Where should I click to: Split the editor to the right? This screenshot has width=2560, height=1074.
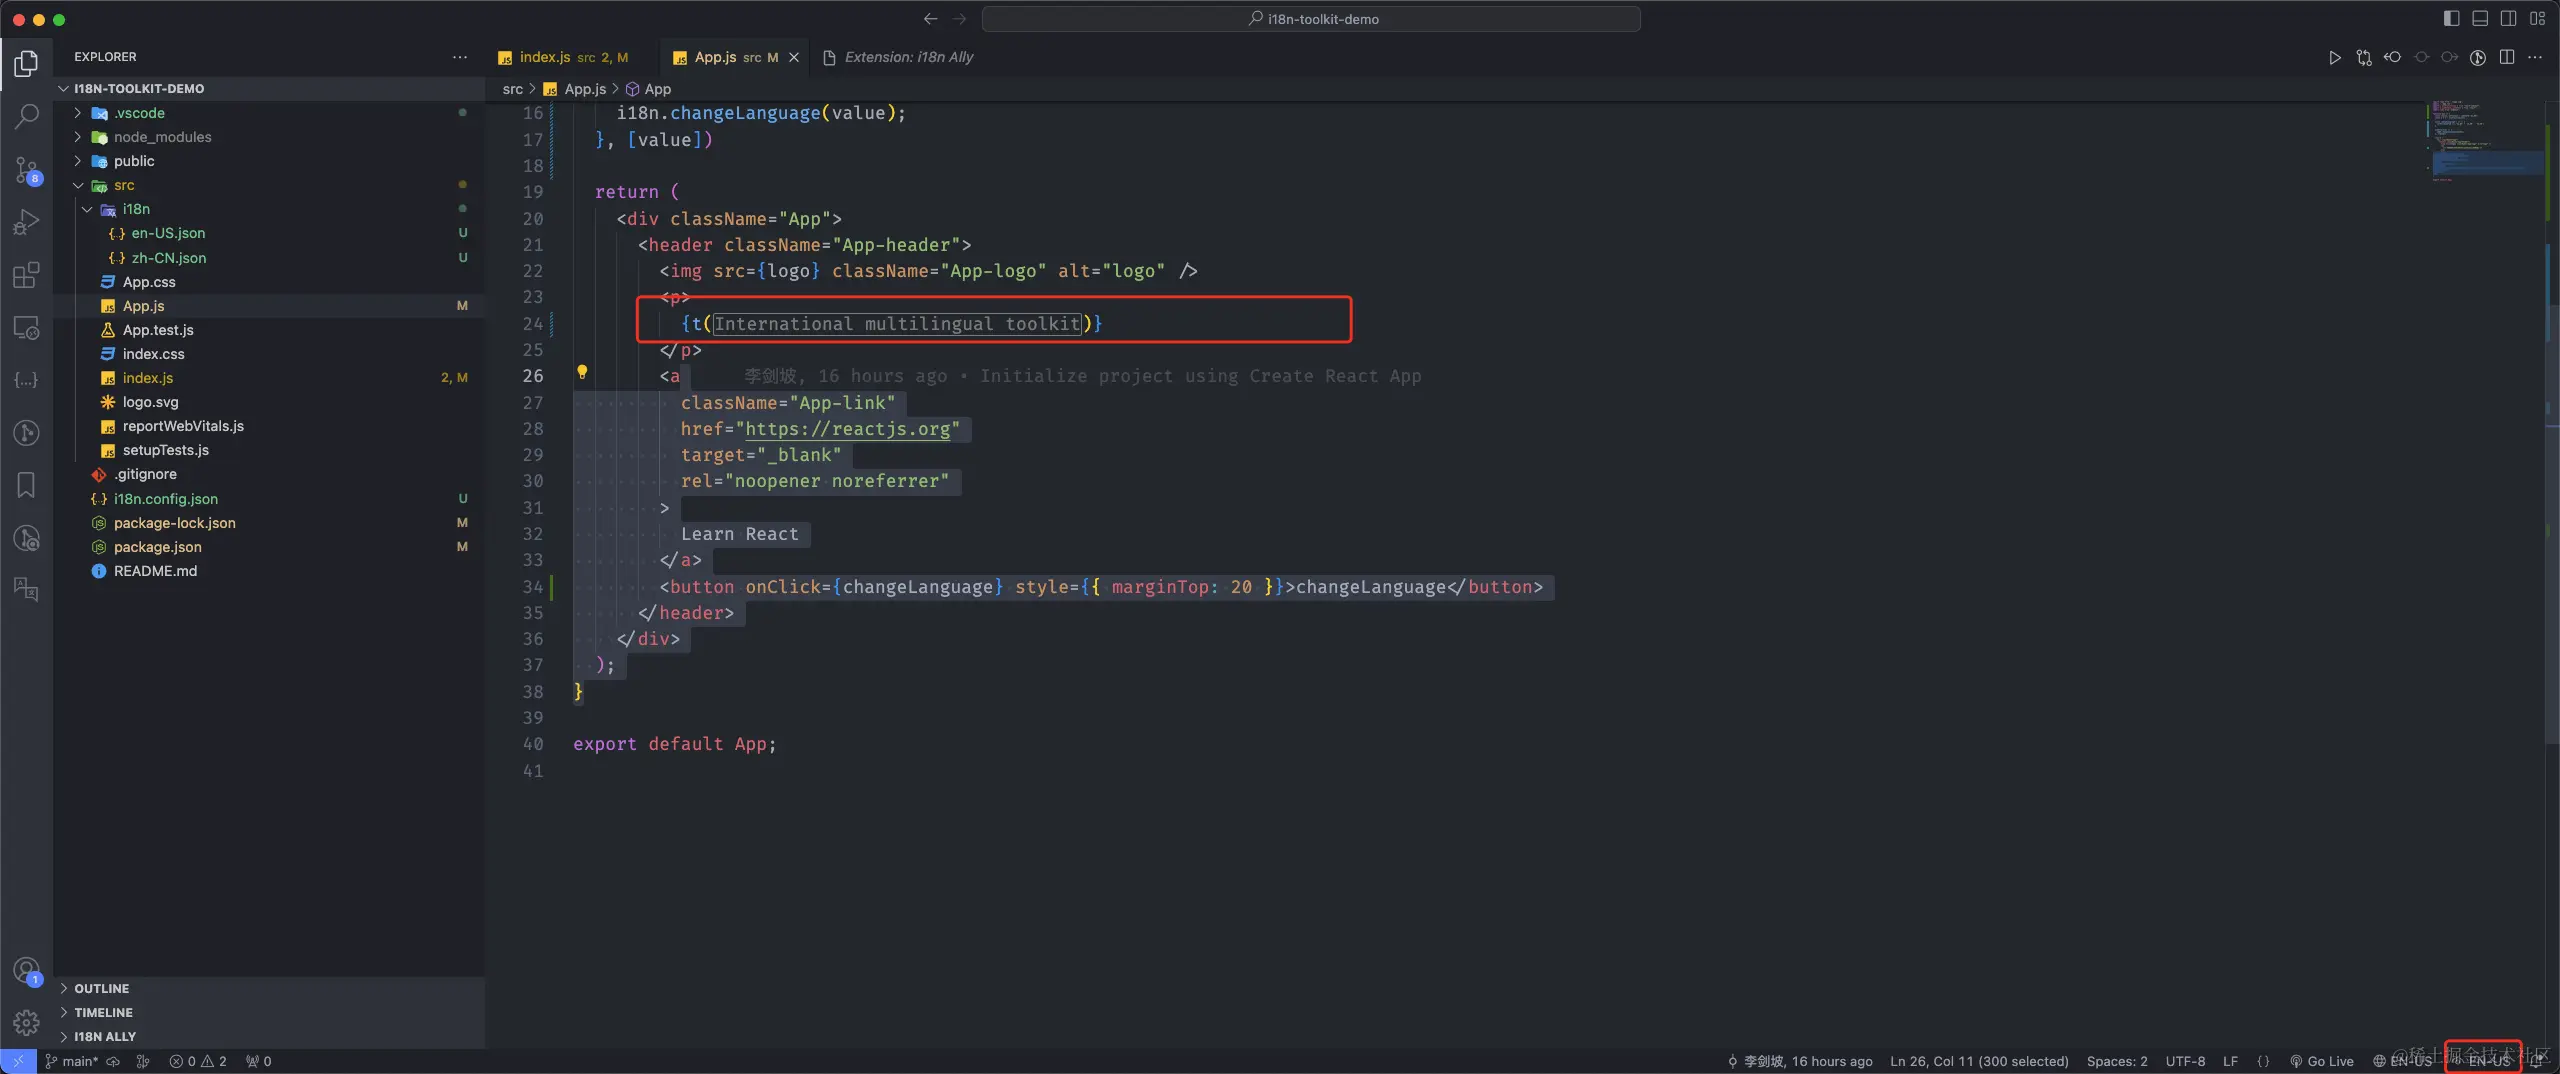pyautogui.click(x=2507, y=57)
